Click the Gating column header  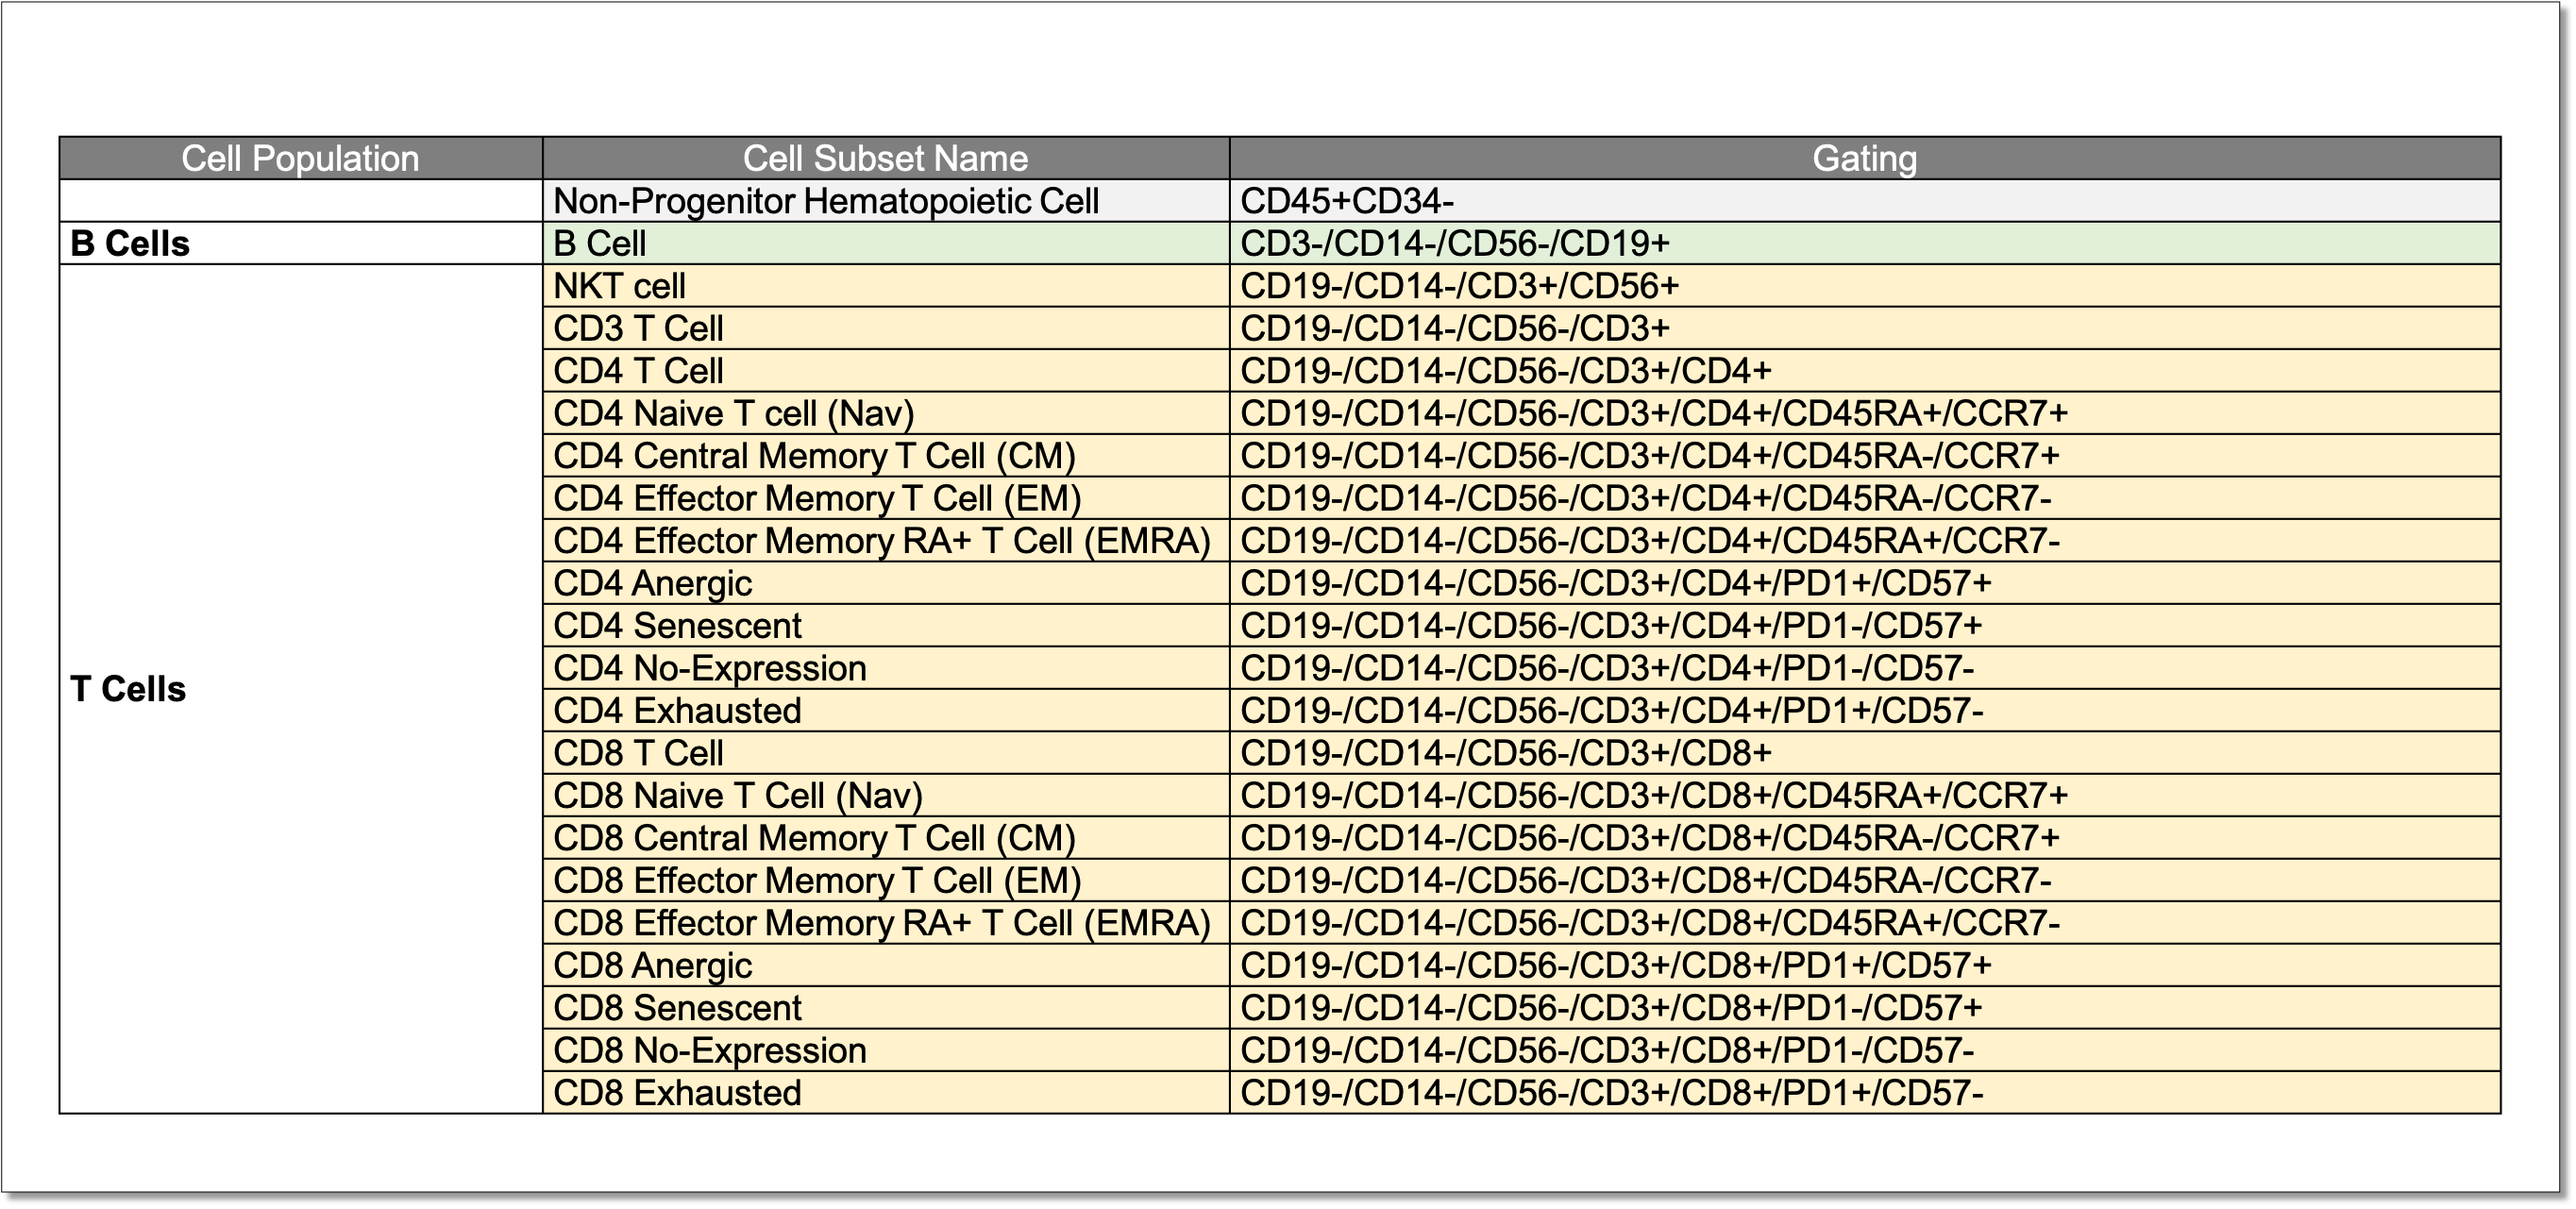tap(1864, 158)
